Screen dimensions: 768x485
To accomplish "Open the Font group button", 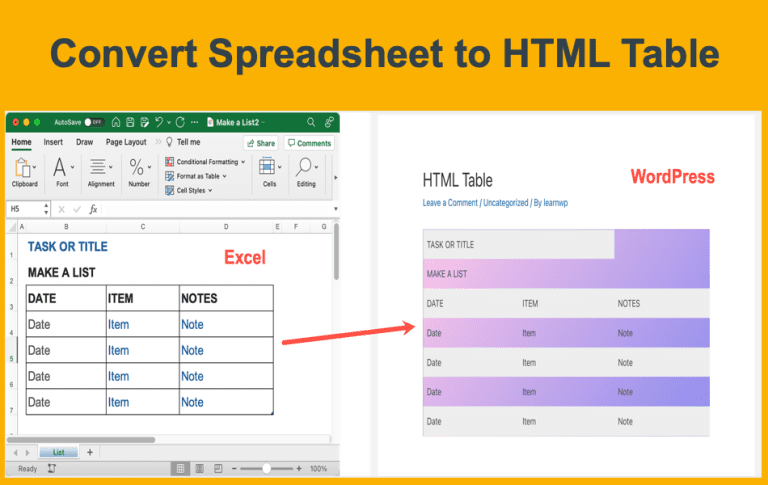I will click(x=63, y=172).
